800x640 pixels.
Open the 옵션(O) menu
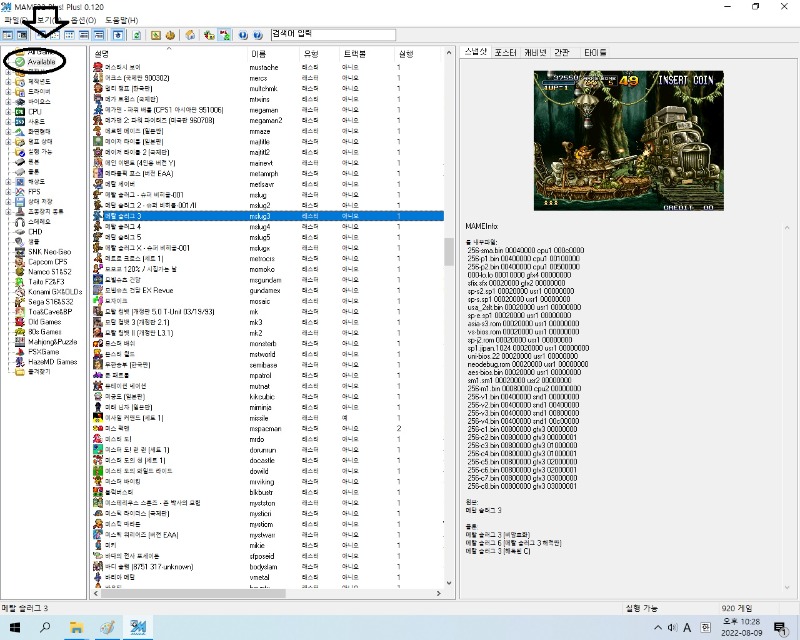point(83,20)
